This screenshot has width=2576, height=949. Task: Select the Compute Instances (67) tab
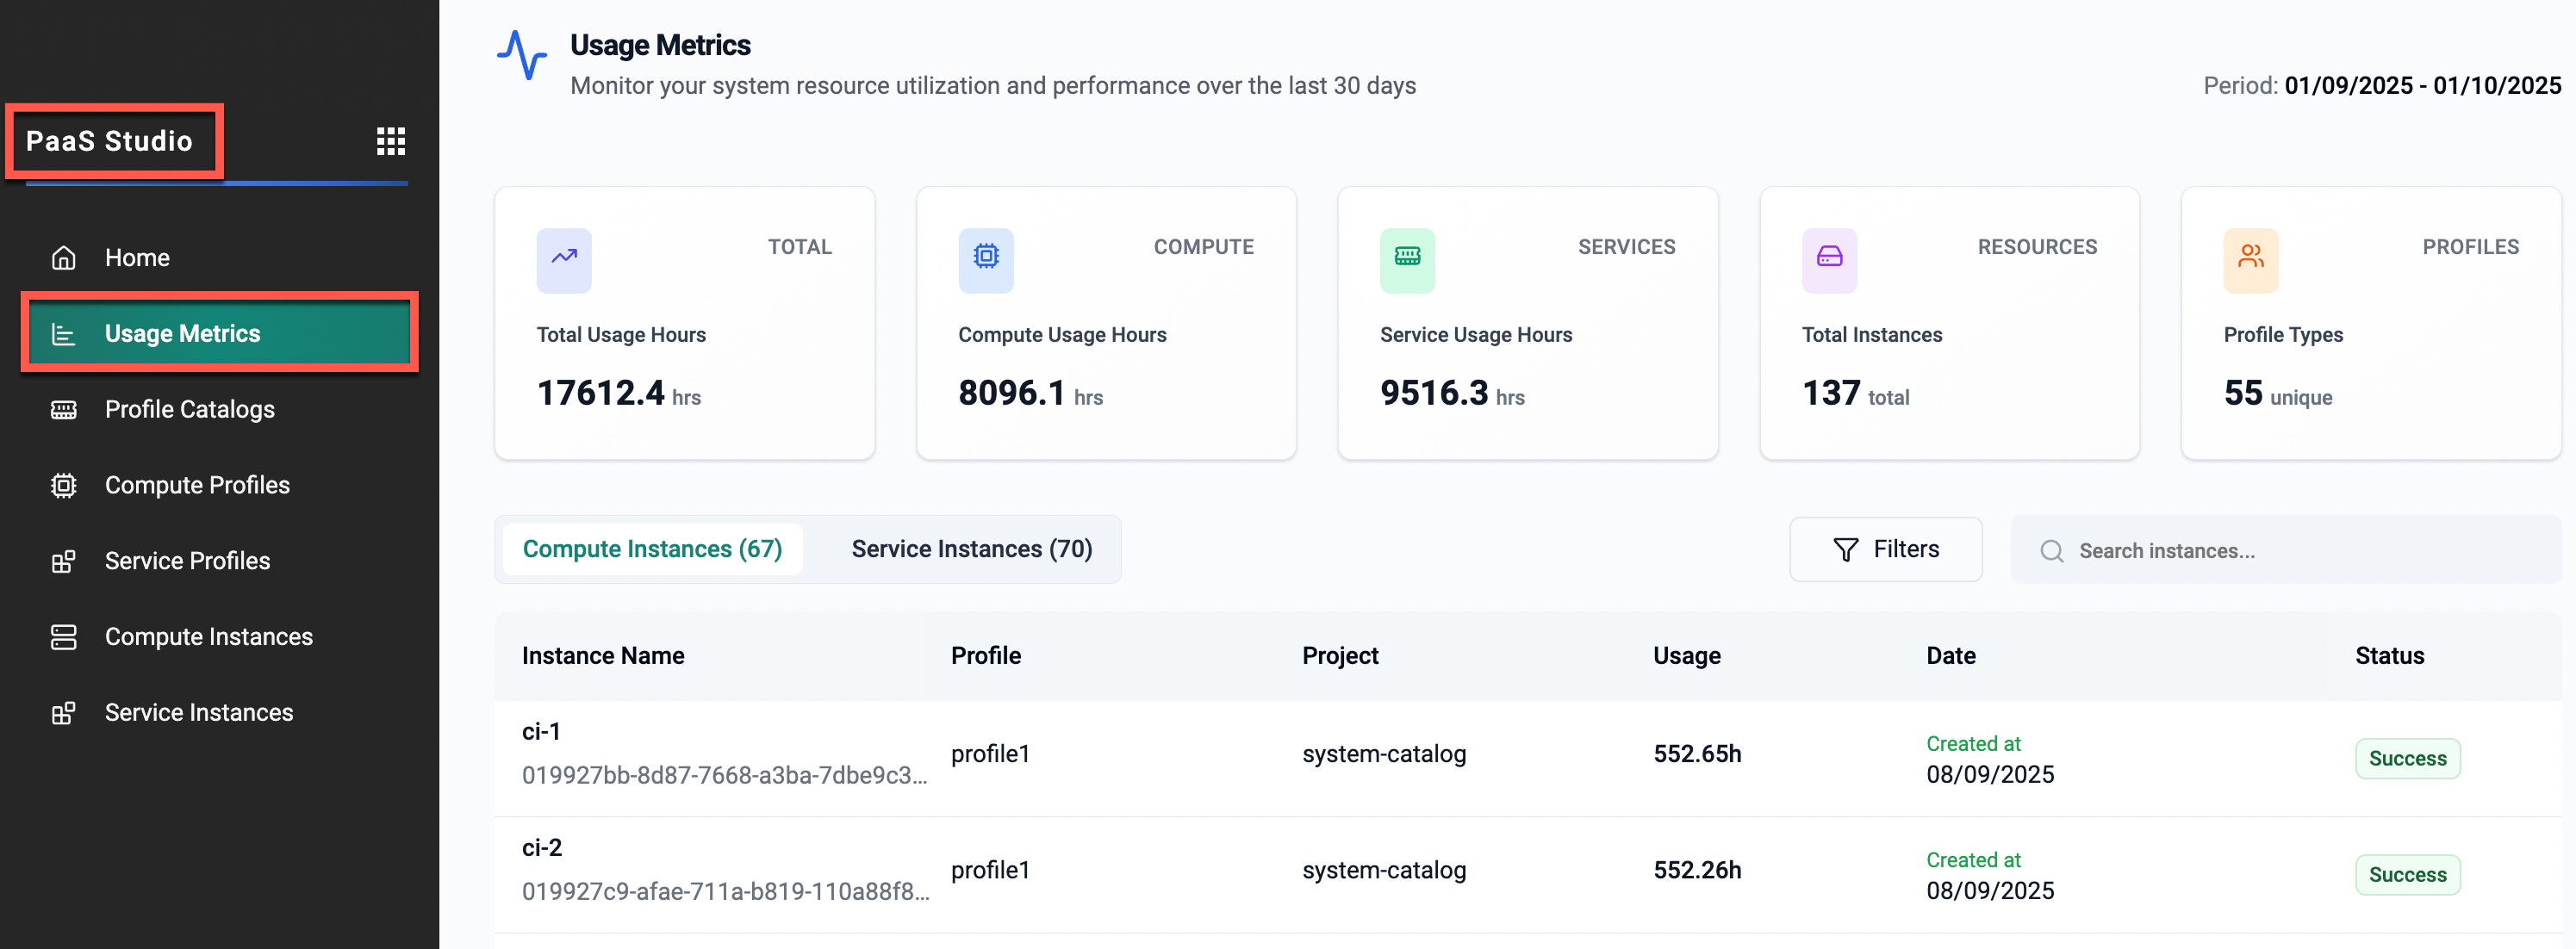pyautogui.click(x=653, y=548)
